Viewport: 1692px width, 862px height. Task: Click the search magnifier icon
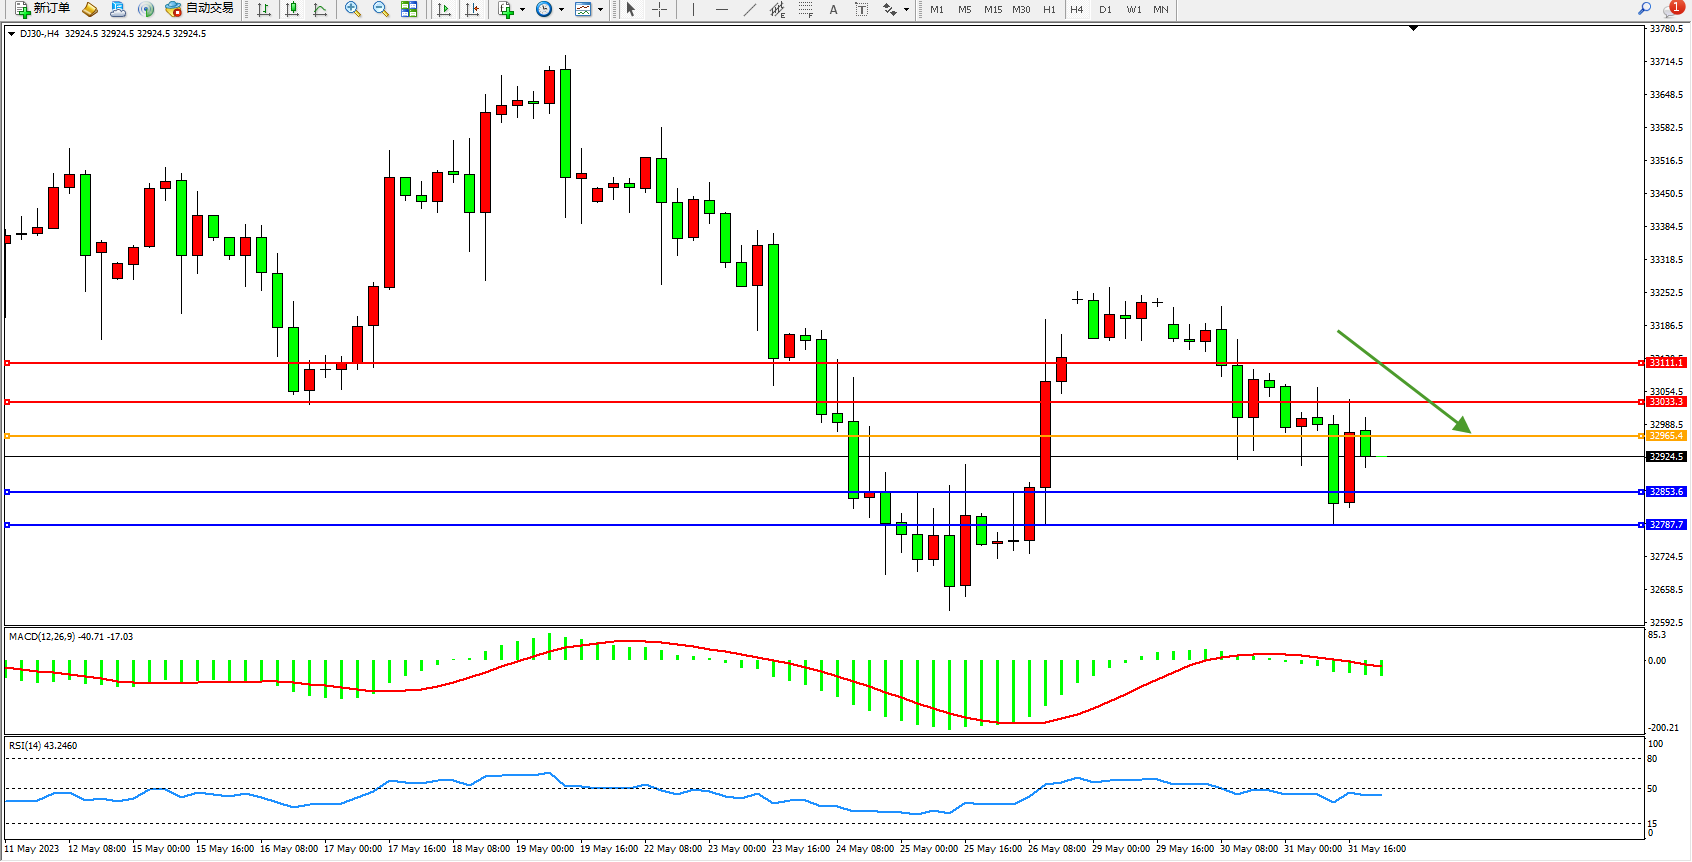click(x=1644, y=9)
